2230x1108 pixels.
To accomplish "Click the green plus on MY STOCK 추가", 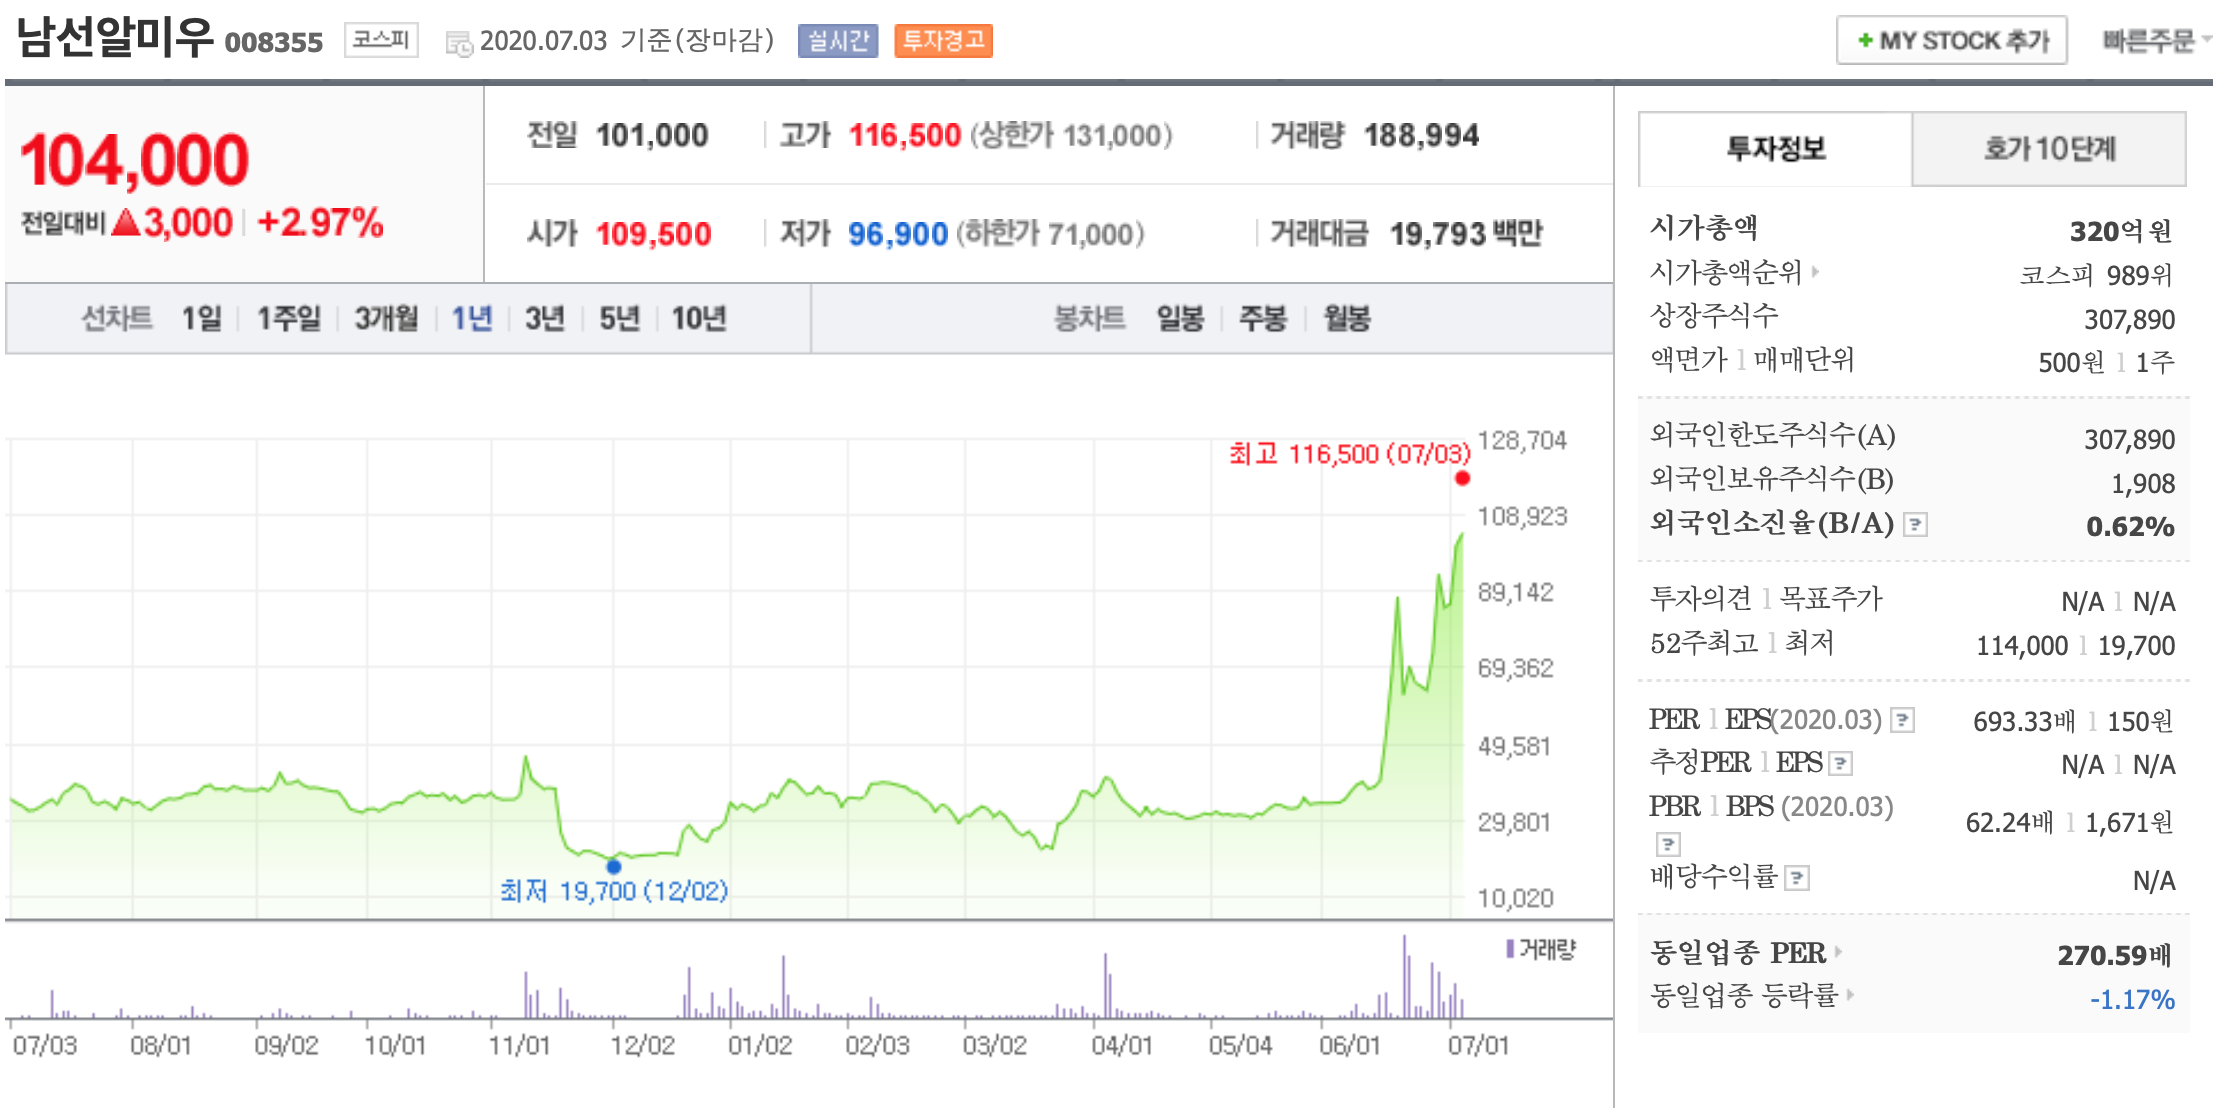I will (1865, 41).
